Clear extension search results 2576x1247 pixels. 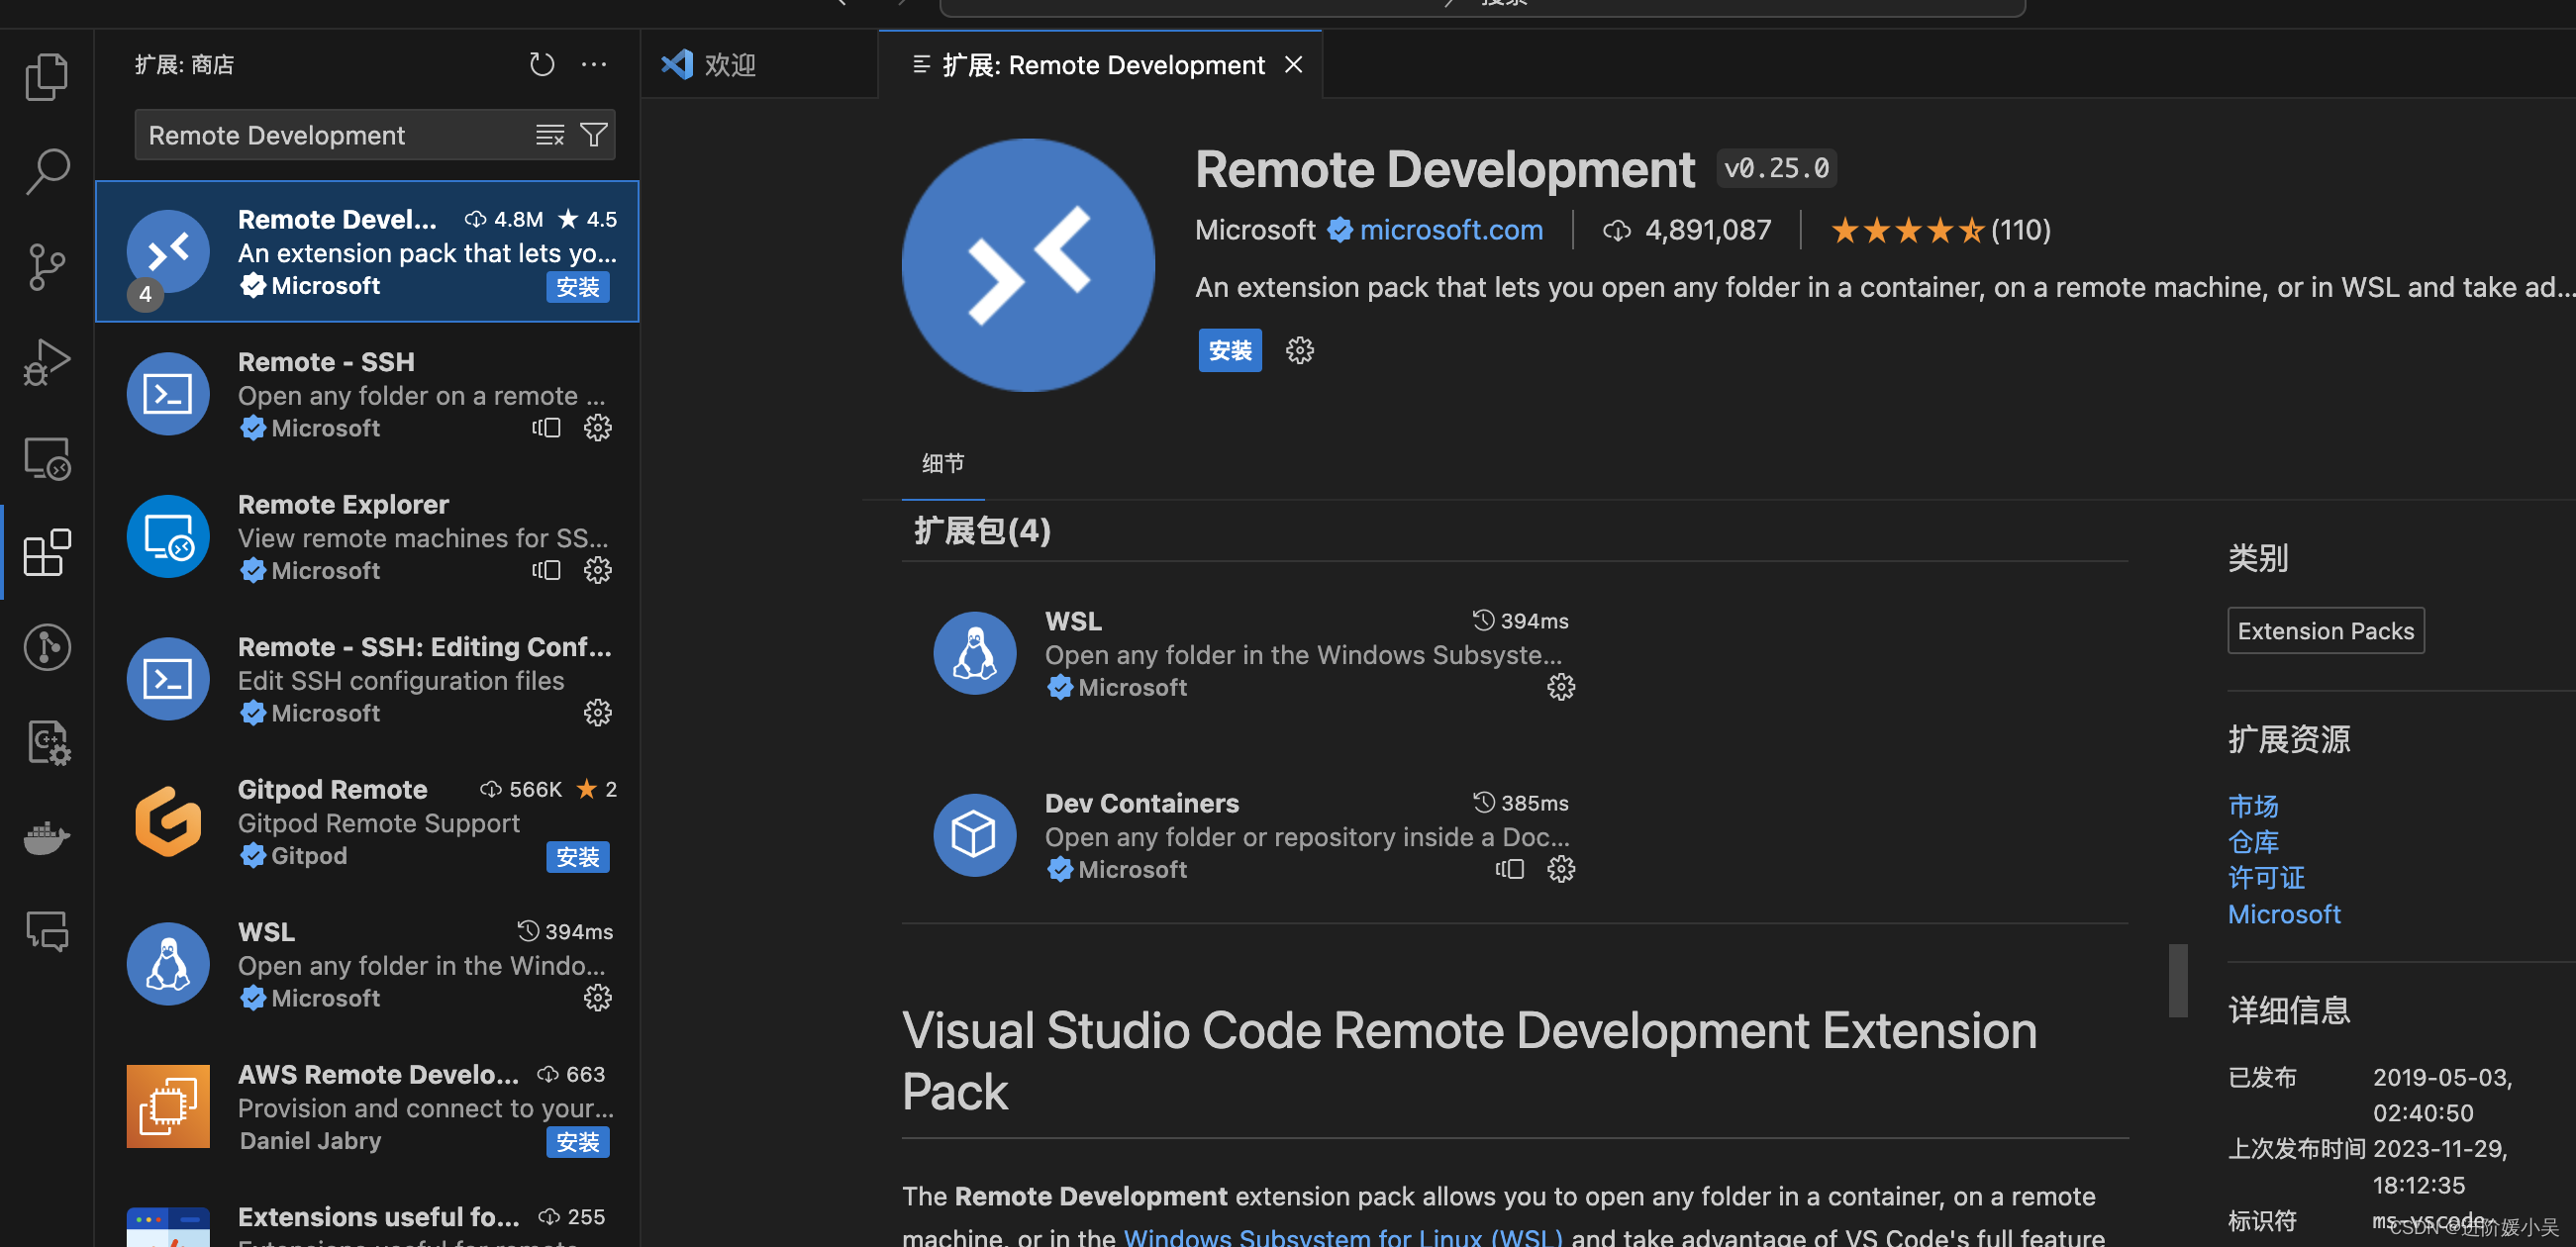pos(549,135)
